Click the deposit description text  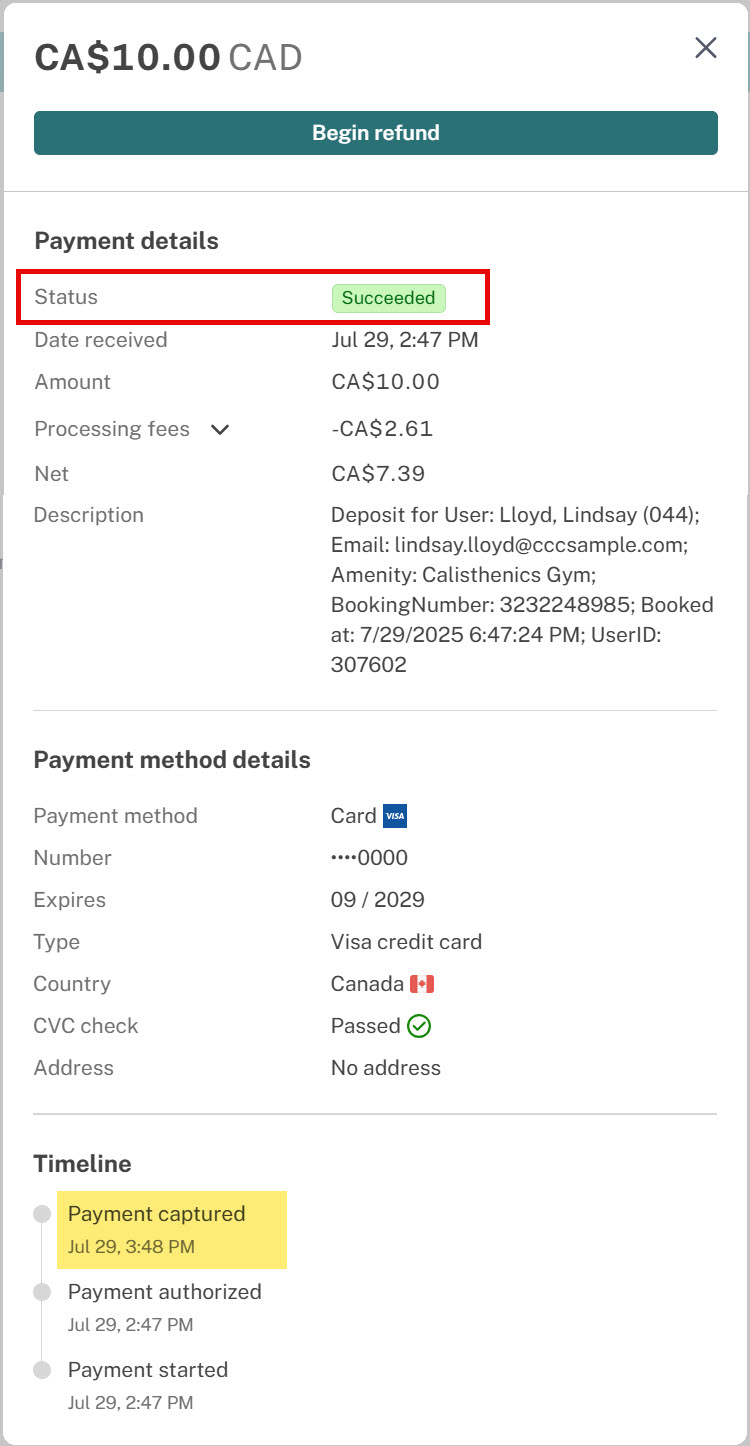point(523,590)
